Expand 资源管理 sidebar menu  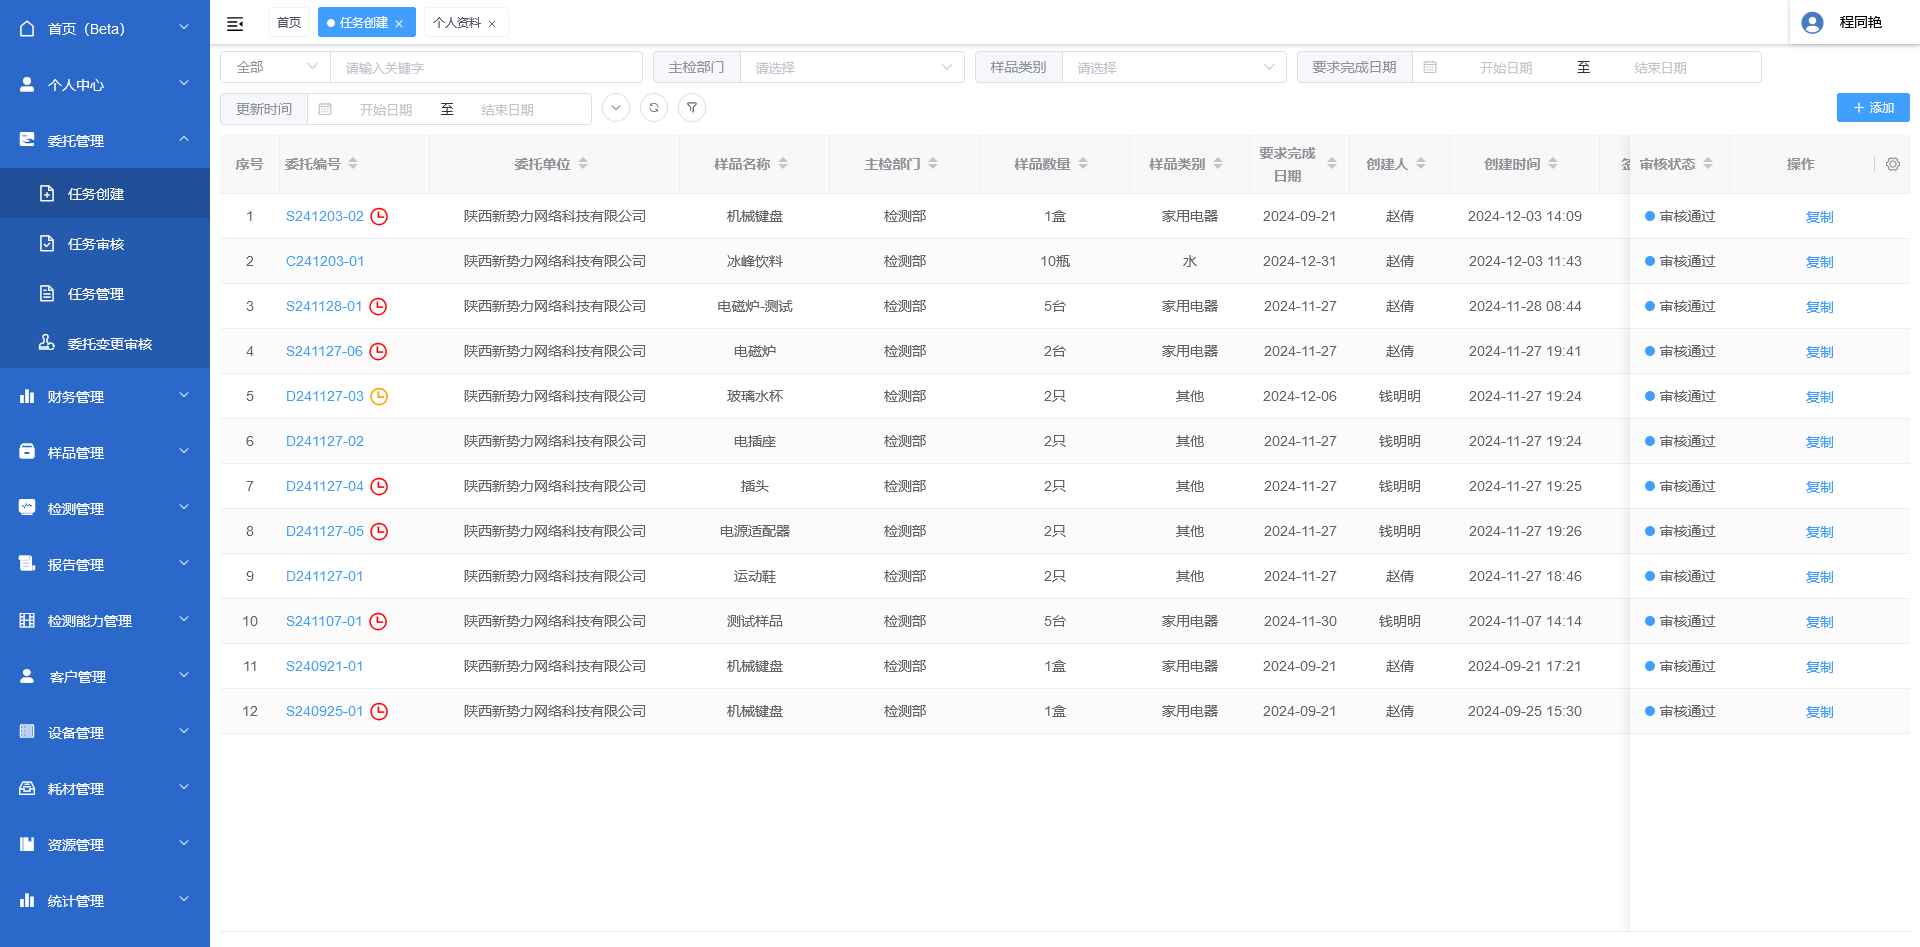pyautogui.click(x=105, y=844)
